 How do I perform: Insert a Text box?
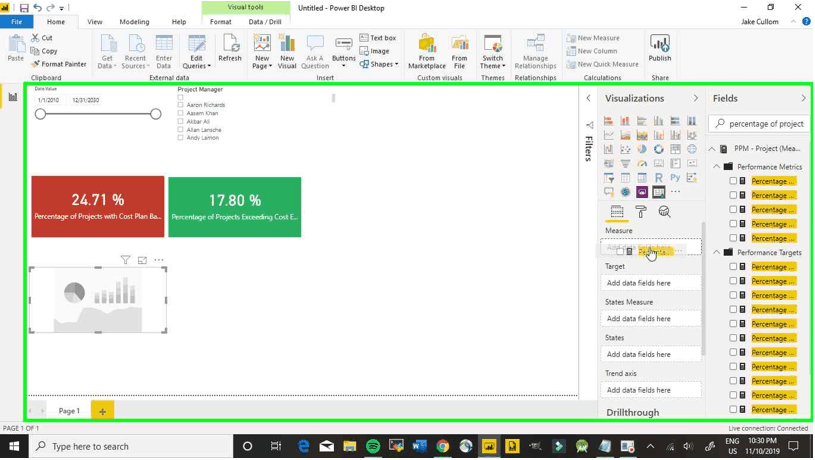[378, 38]
